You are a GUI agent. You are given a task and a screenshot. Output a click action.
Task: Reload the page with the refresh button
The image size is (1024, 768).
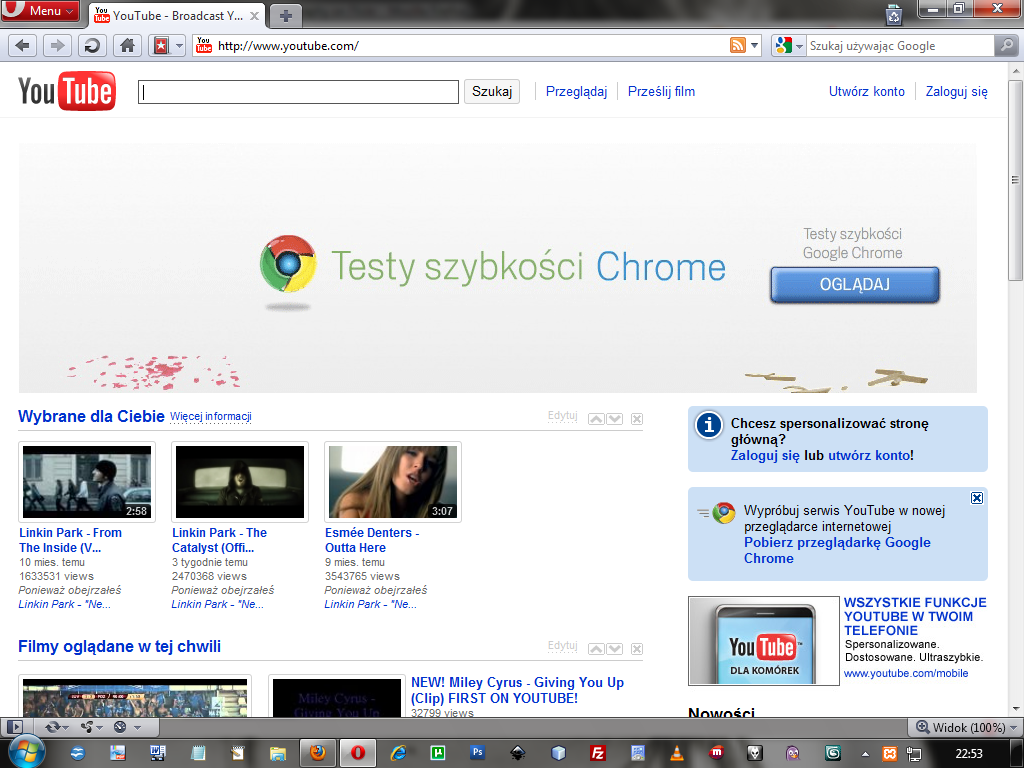[x=92, y=46]
